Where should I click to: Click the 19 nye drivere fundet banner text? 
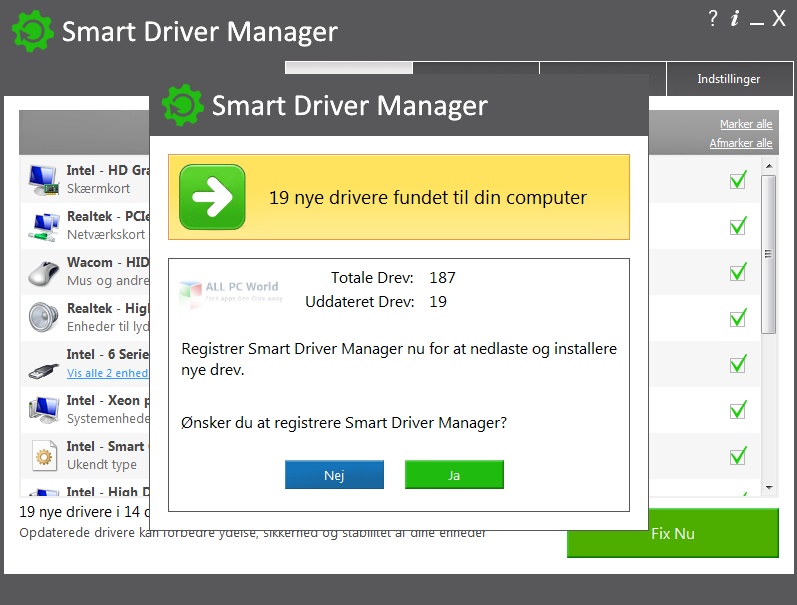pos(427,197)
